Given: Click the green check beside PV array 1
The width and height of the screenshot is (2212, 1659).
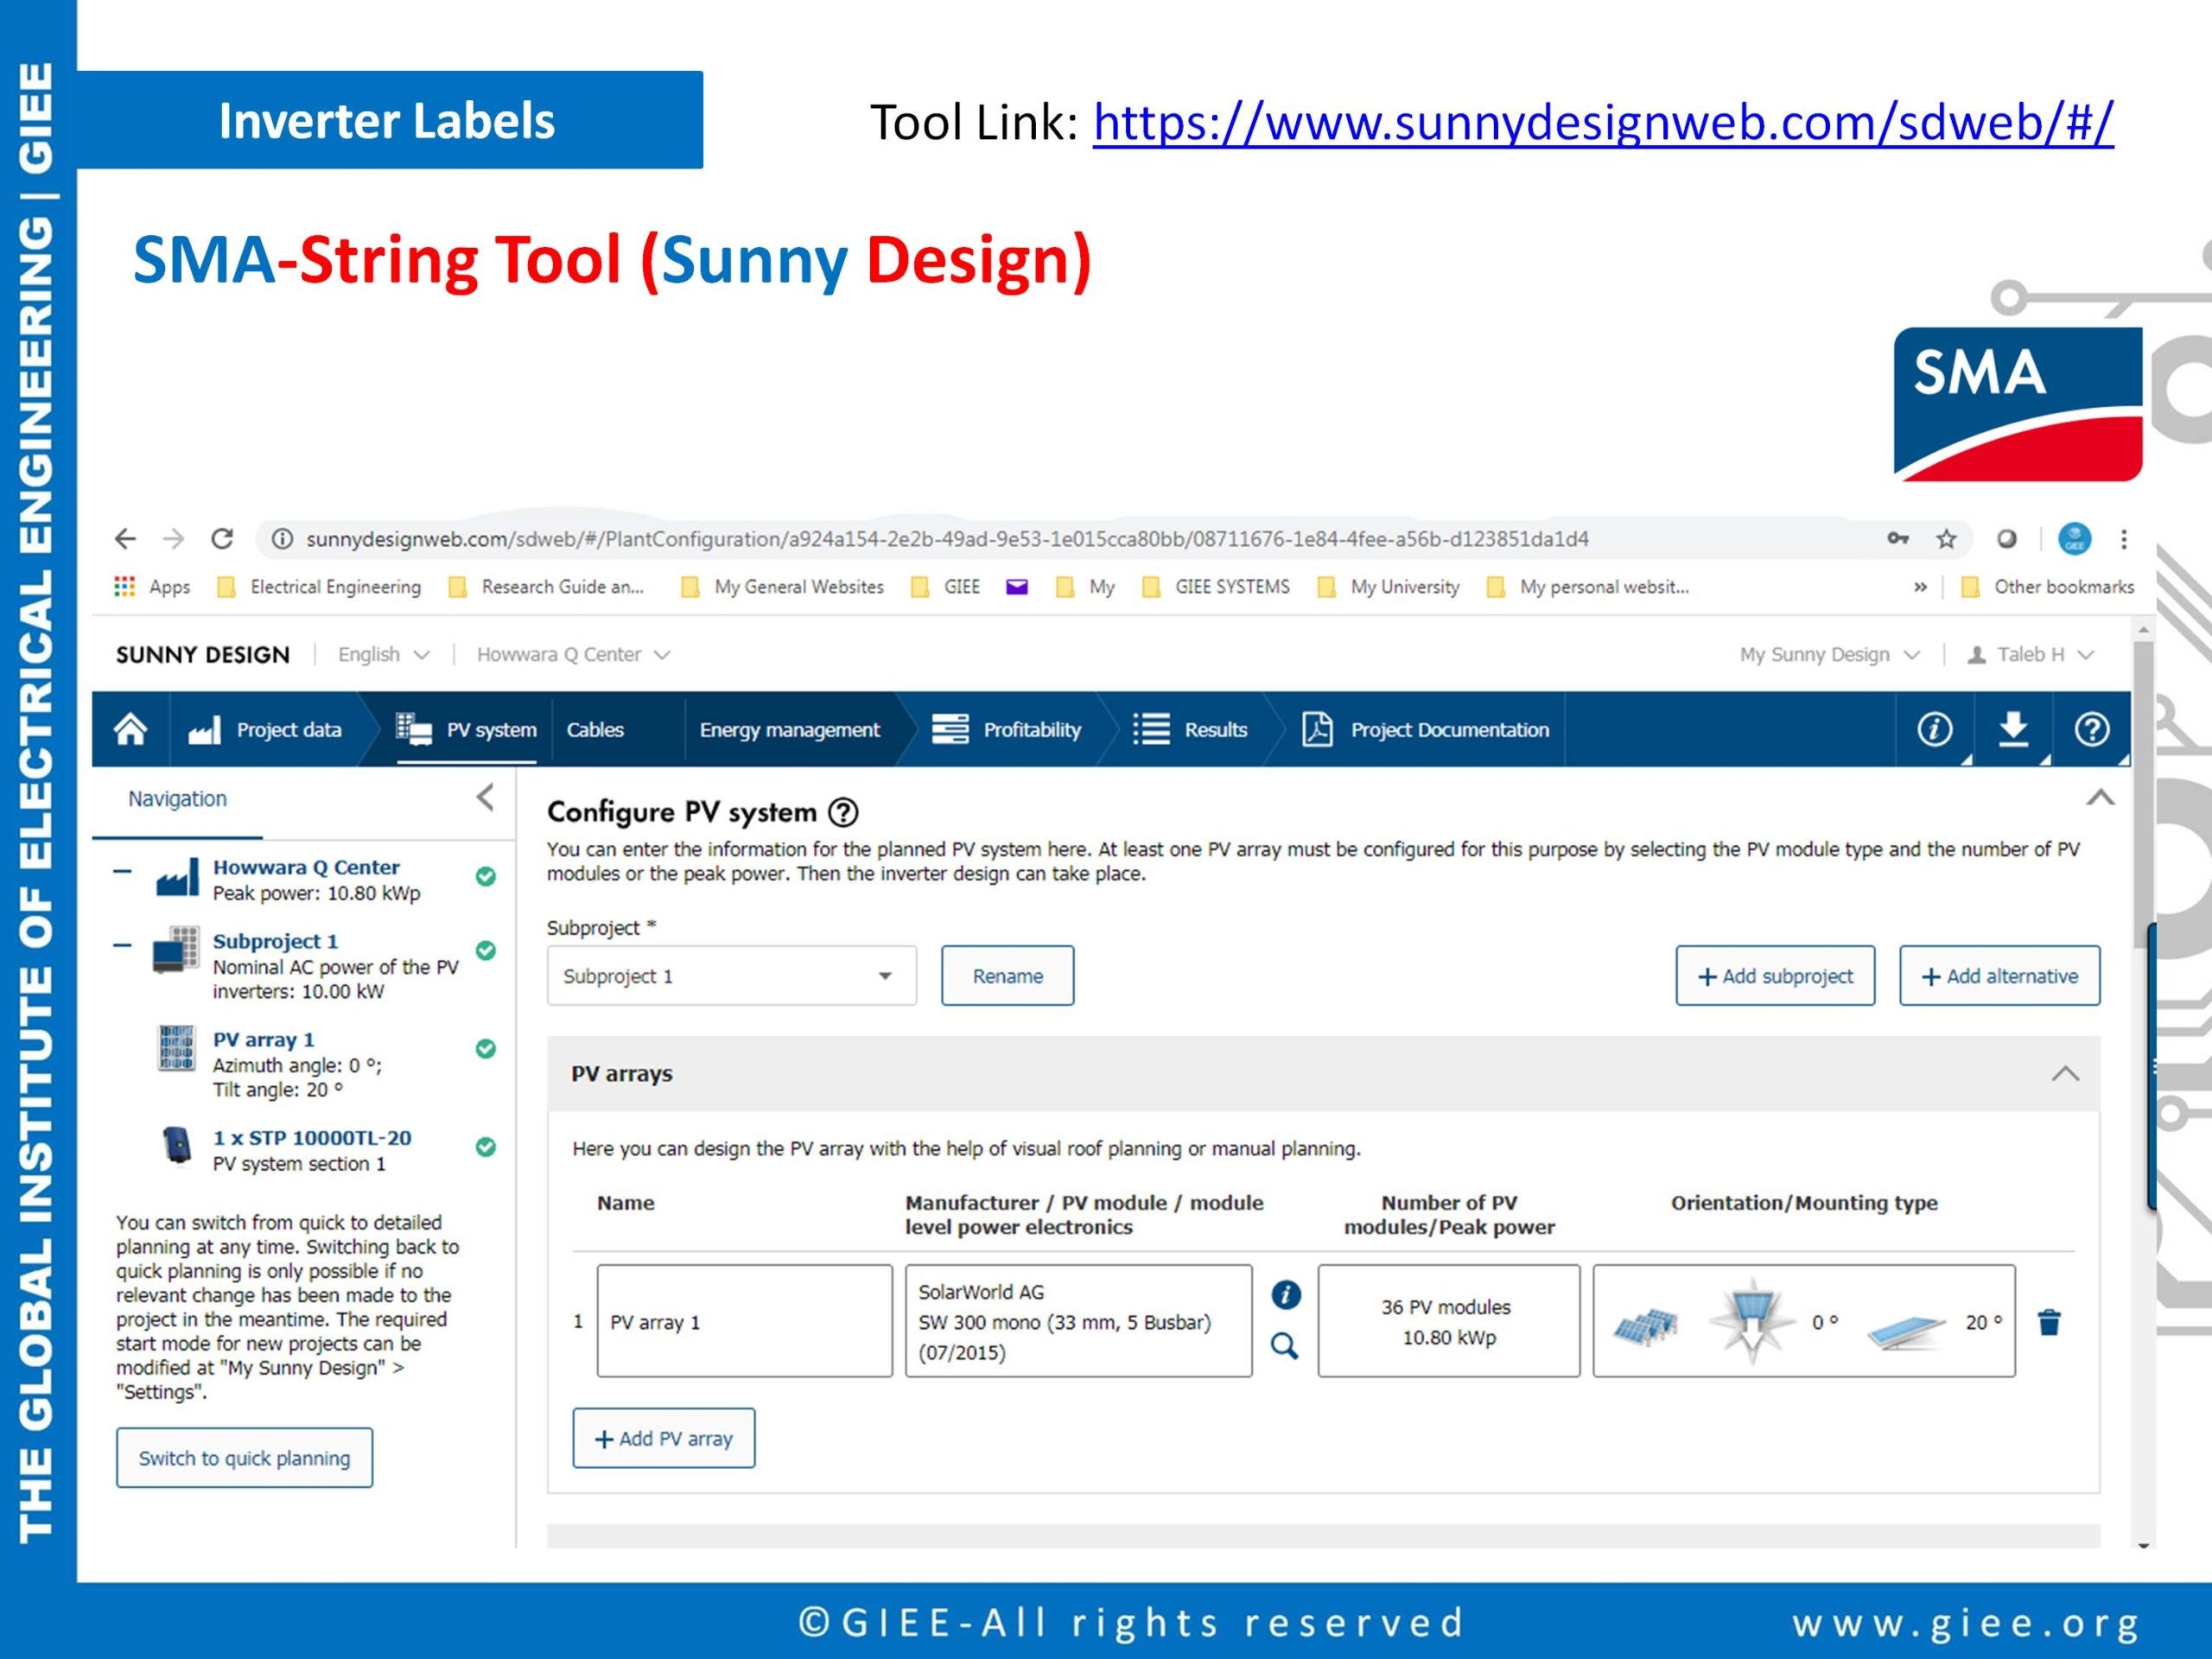Looking at the screenshot, I should 486,1048.
